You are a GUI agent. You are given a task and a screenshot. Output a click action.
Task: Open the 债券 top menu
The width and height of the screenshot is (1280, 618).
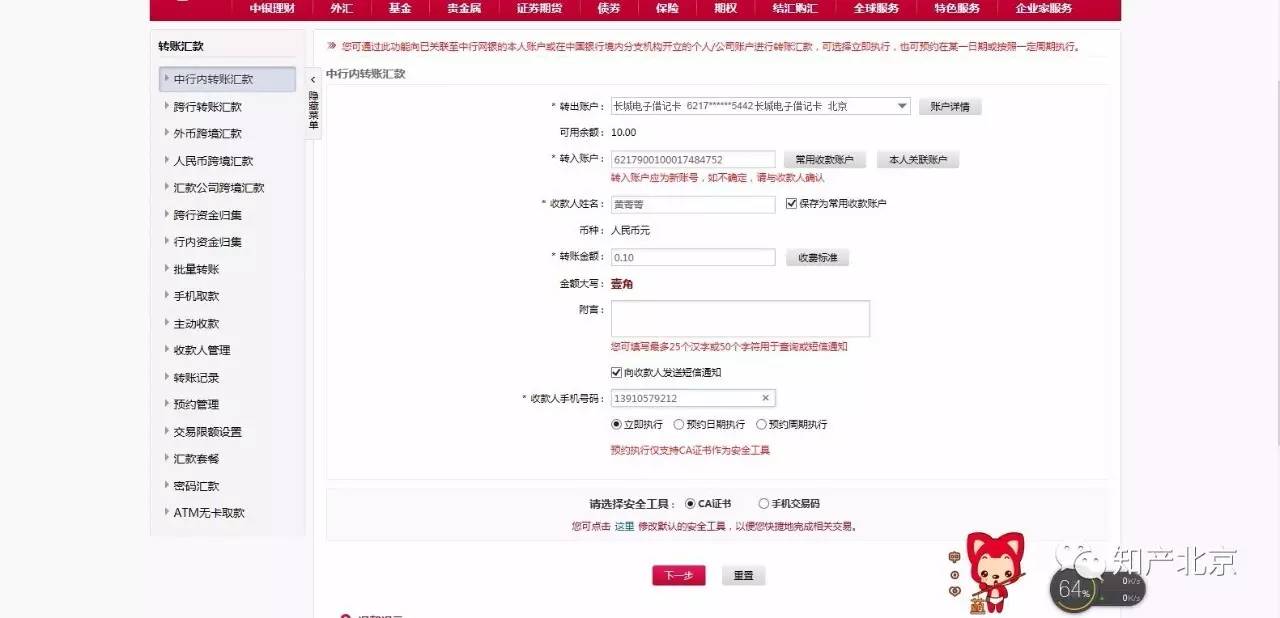[x=609, y=8]
